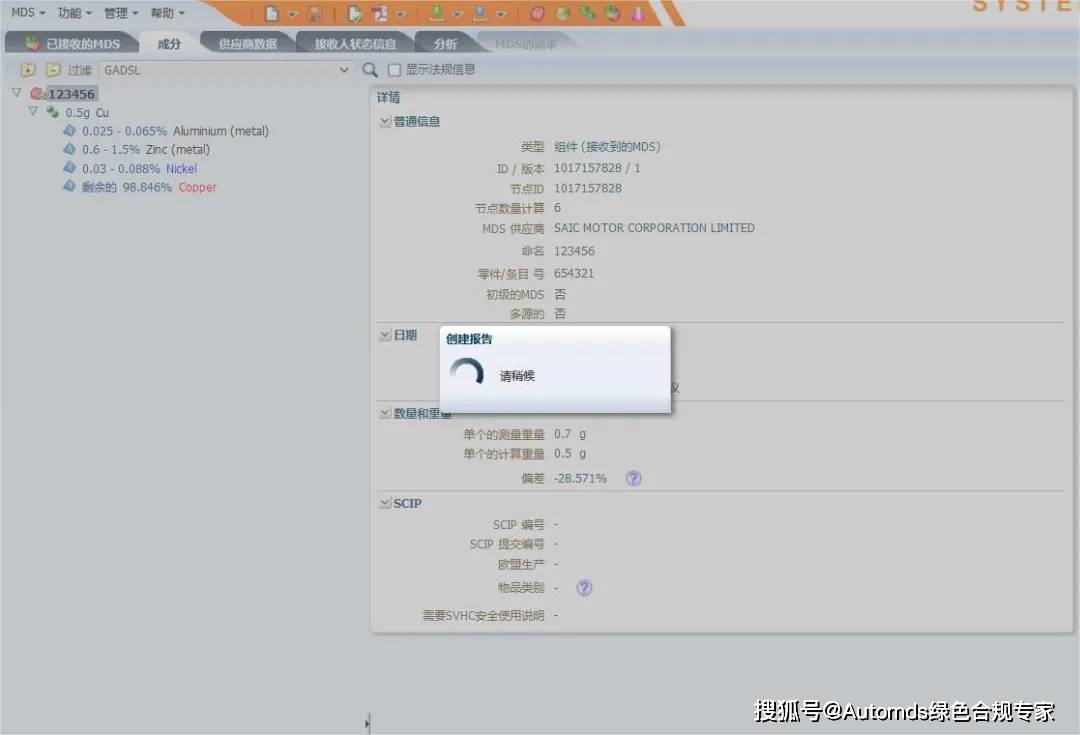
Task: Collapse the SCIP section
Action: click(x=385, y=503)
